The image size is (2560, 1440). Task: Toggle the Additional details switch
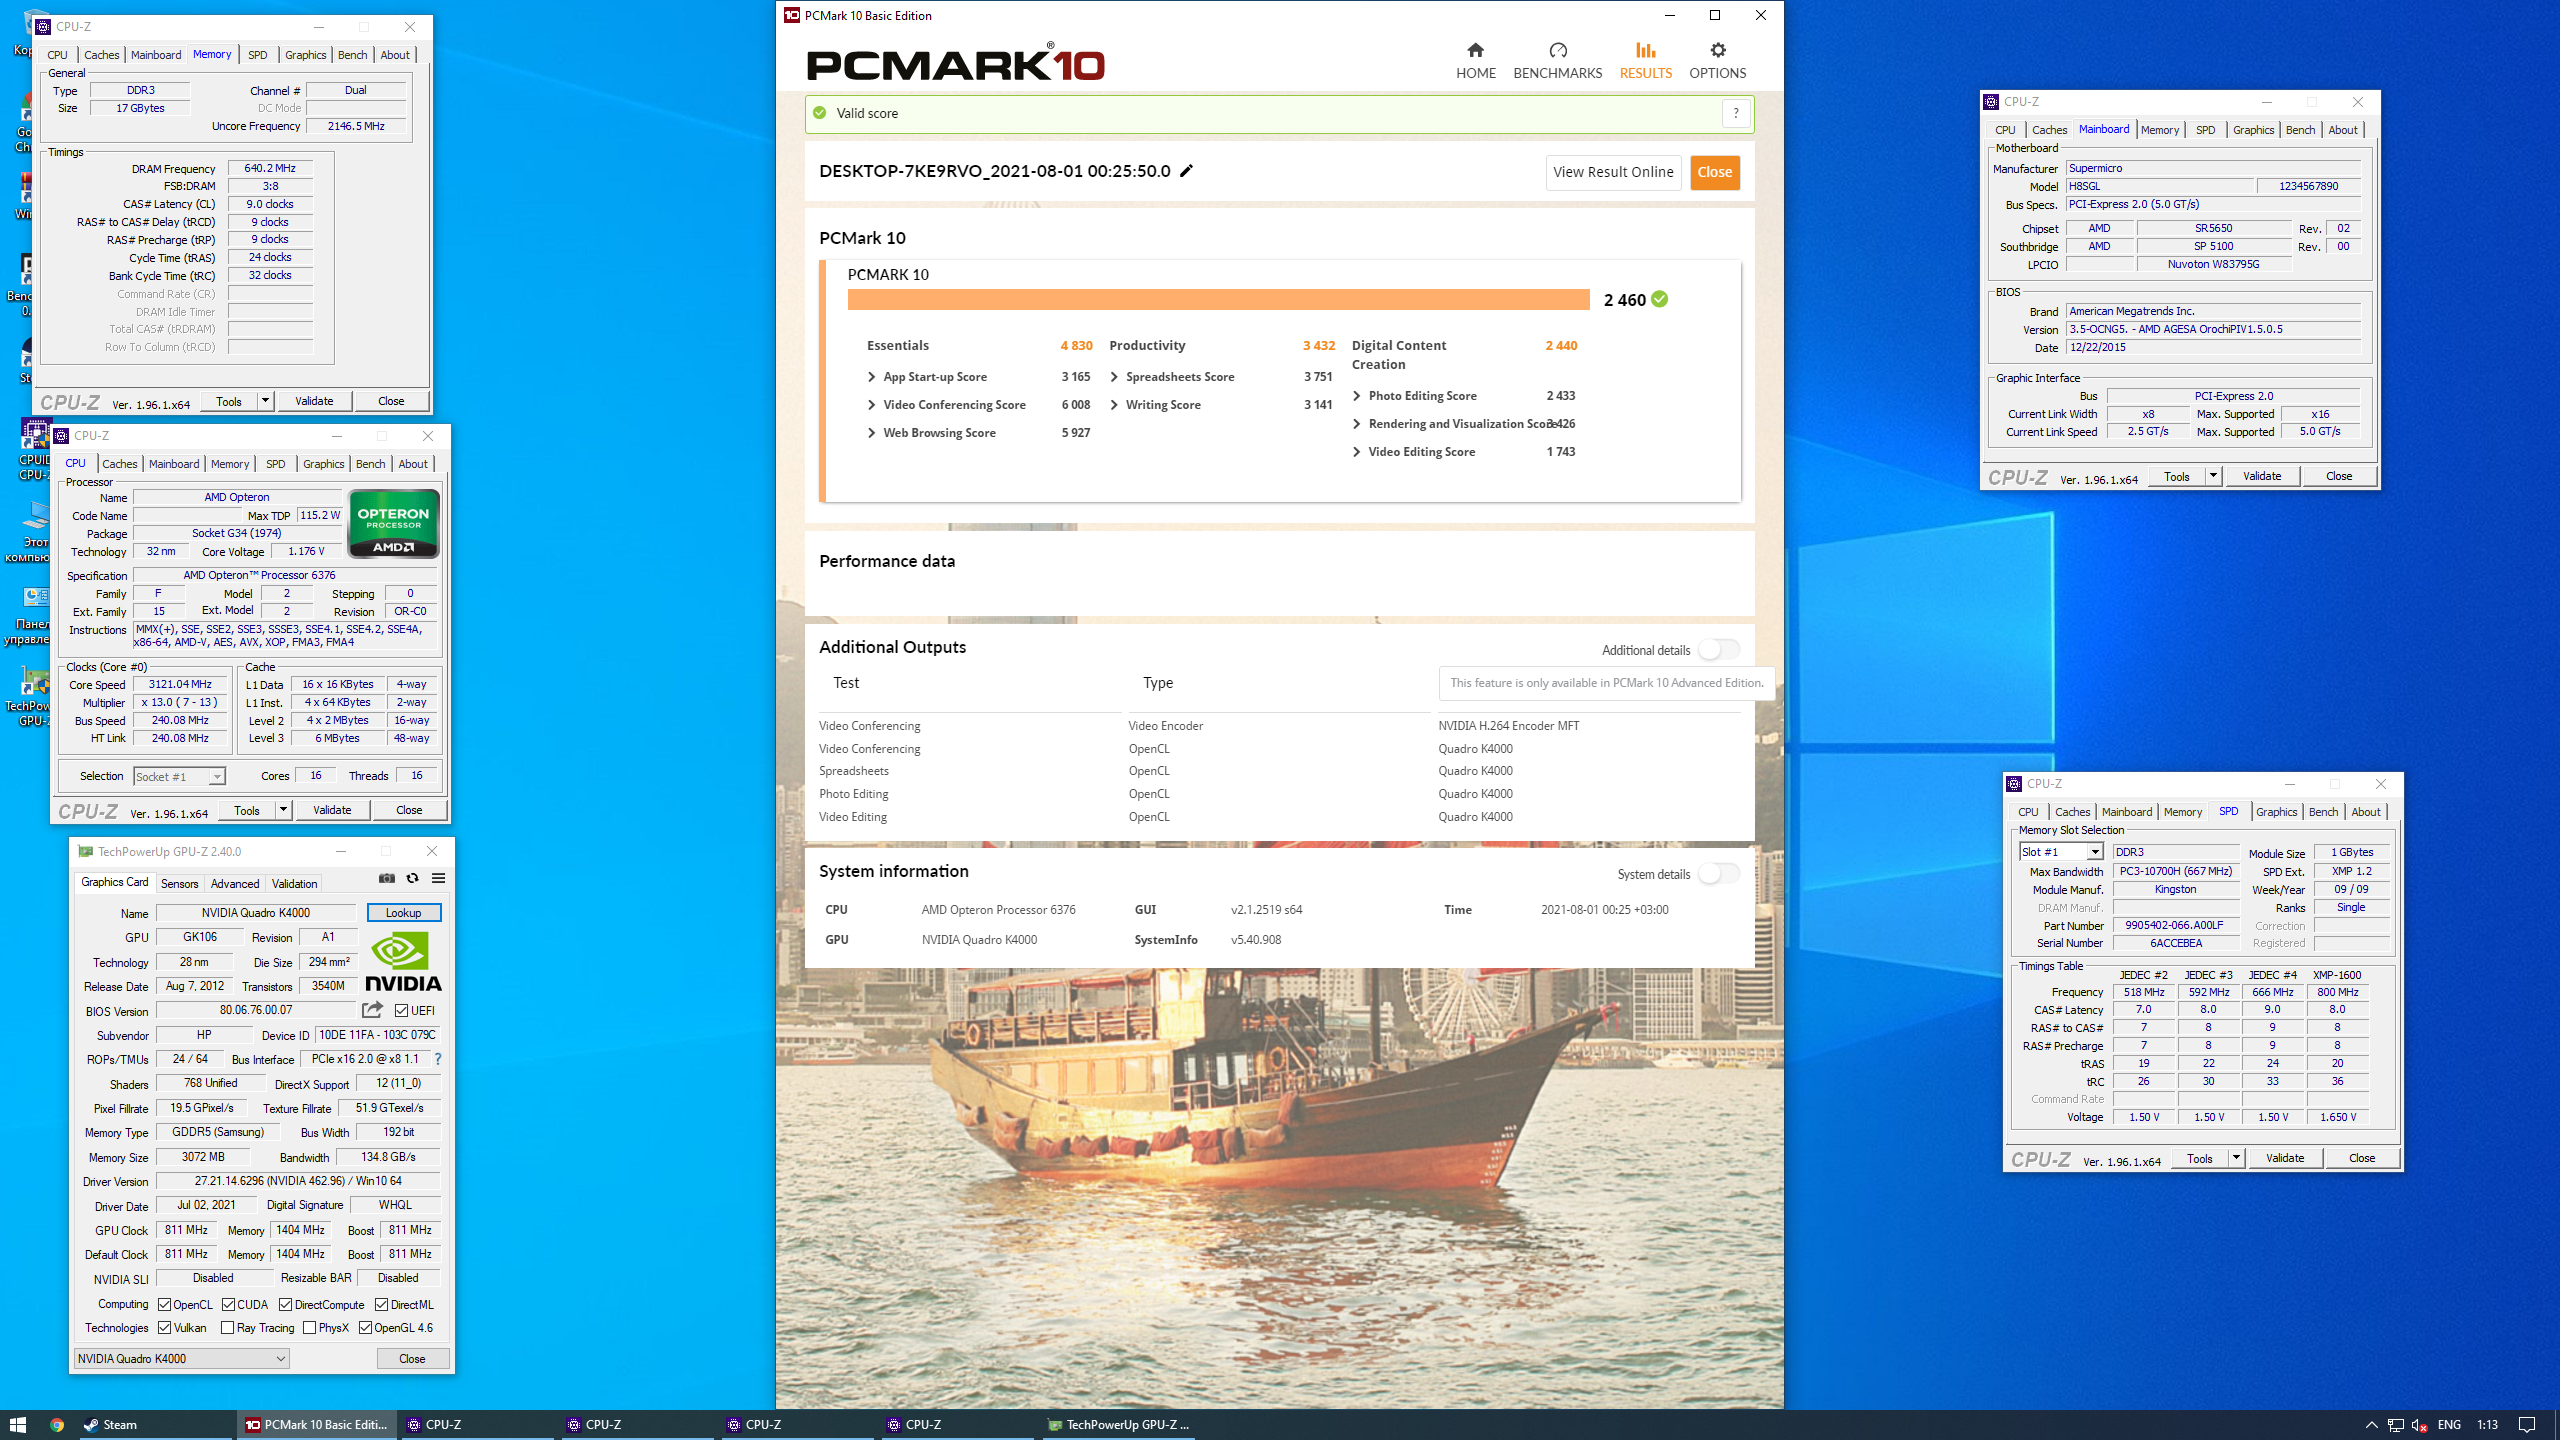[1719, 649]
